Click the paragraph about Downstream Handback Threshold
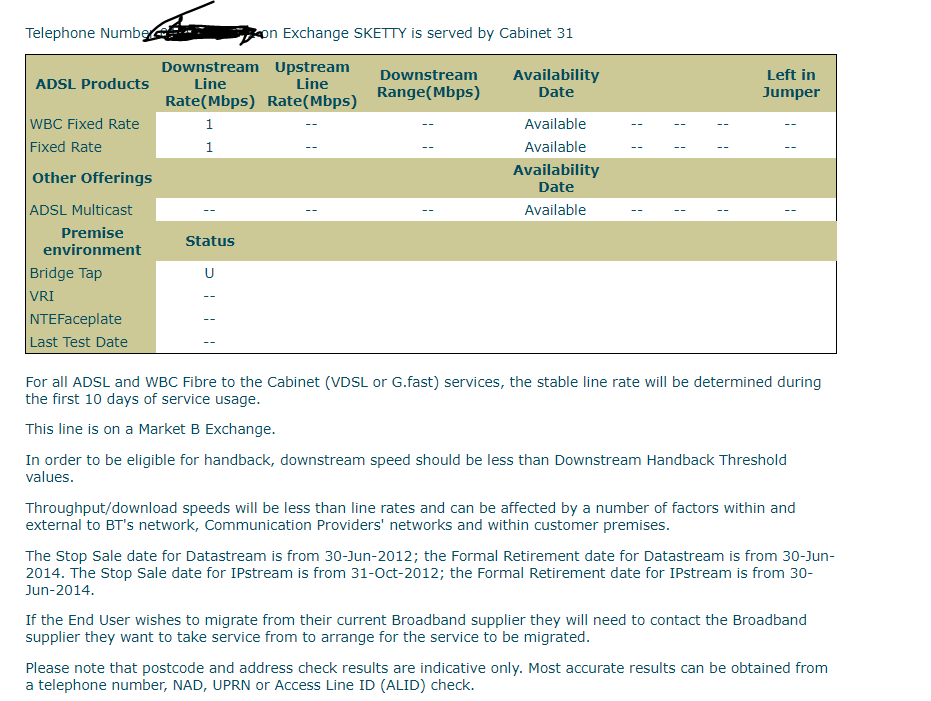This screenshot has height=701, width=931. (406, 468)
